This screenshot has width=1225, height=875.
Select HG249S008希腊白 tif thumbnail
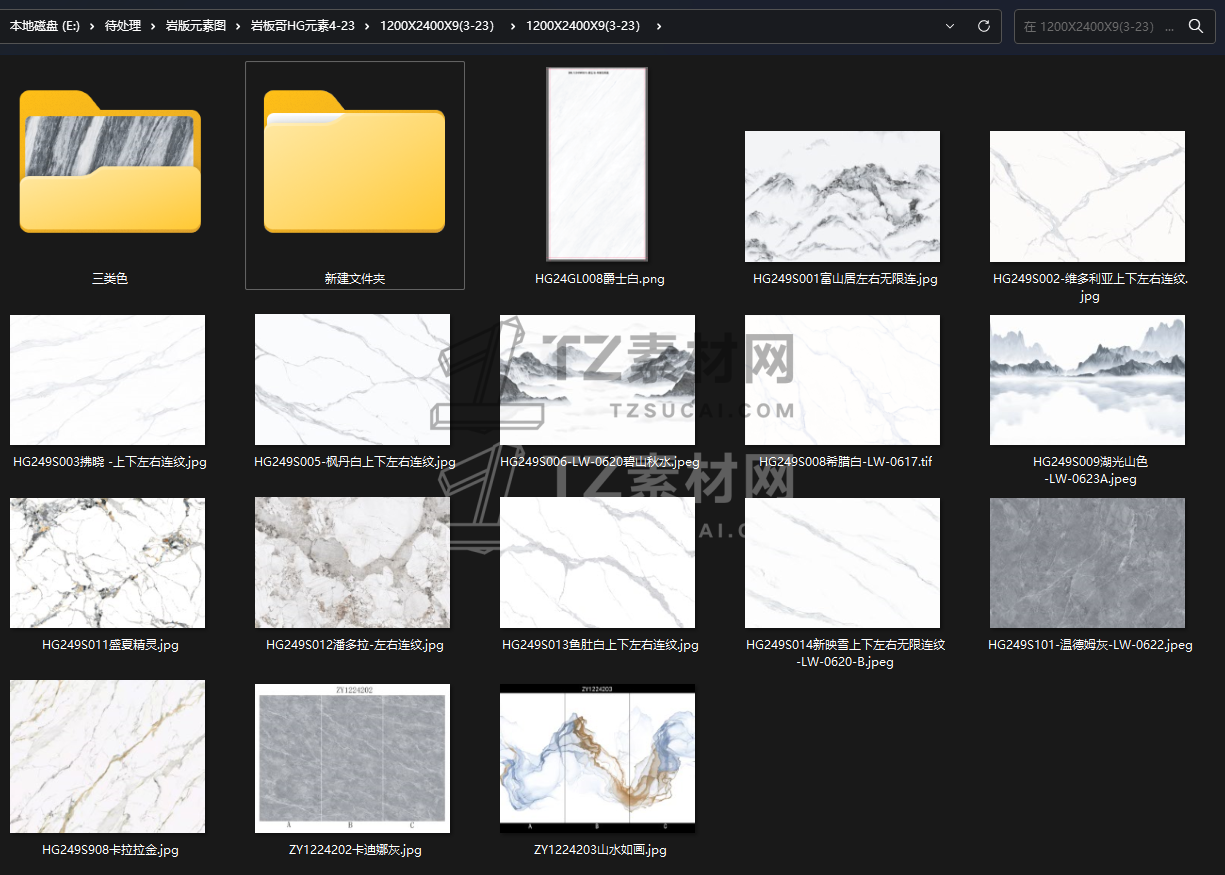(842, 380)
